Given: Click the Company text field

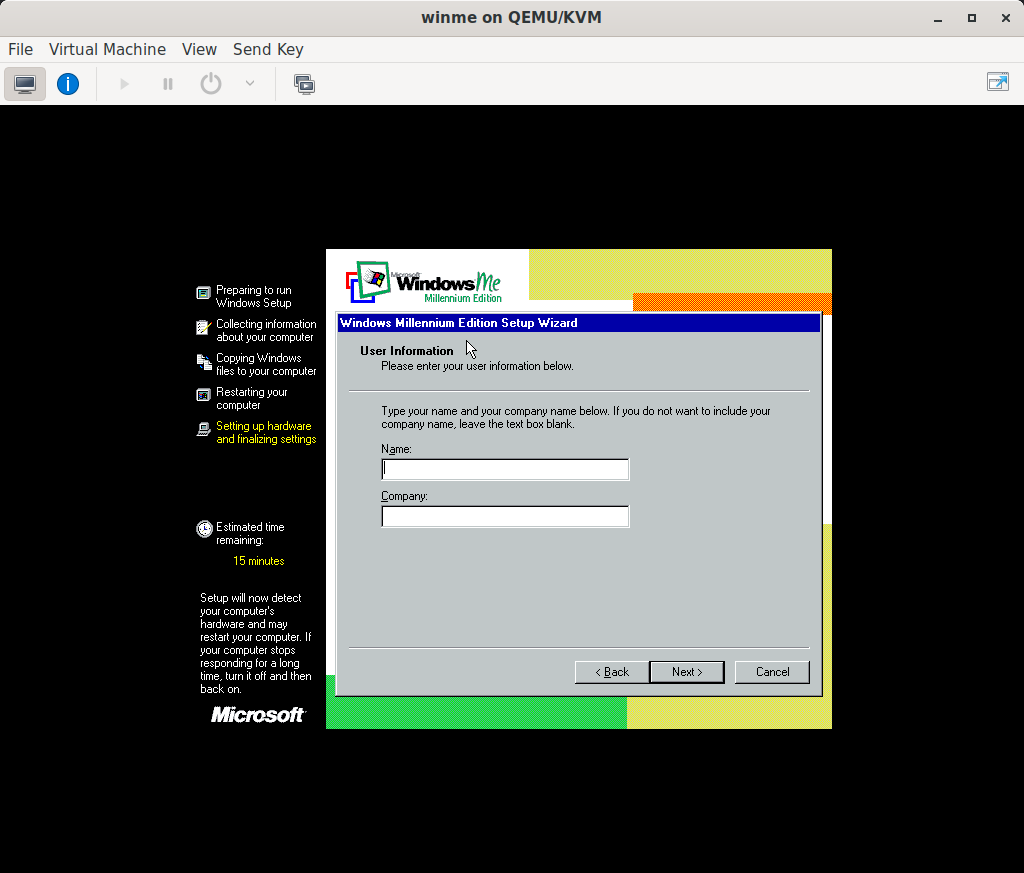Looking at the screenshot, I should pos(505,516).
